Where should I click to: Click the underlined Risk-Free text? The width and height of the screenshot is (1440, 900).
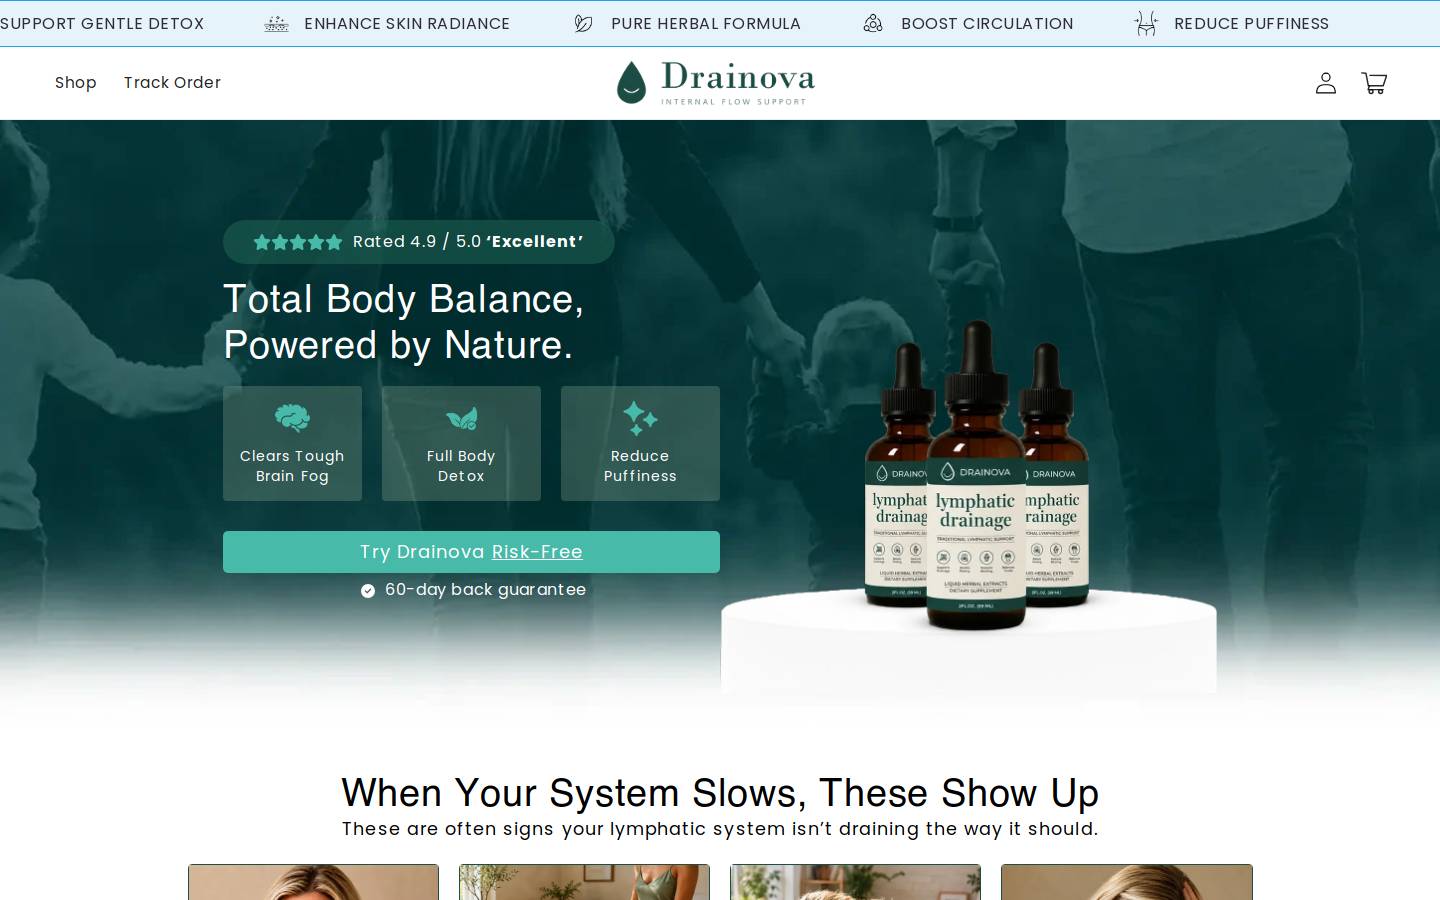coord(537,552)
